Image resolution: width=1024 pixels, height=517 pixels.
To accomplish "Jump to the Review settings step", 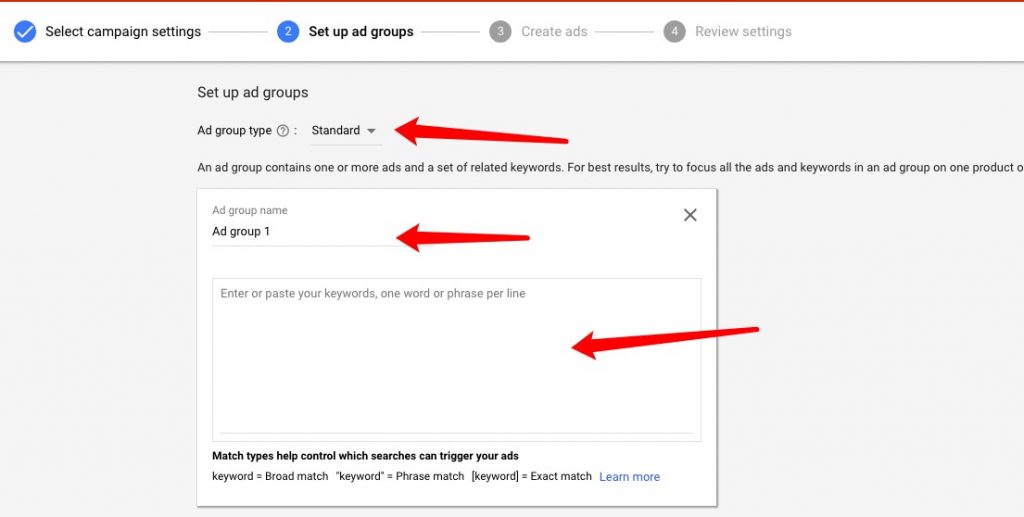I will click(x=743, y=31).
